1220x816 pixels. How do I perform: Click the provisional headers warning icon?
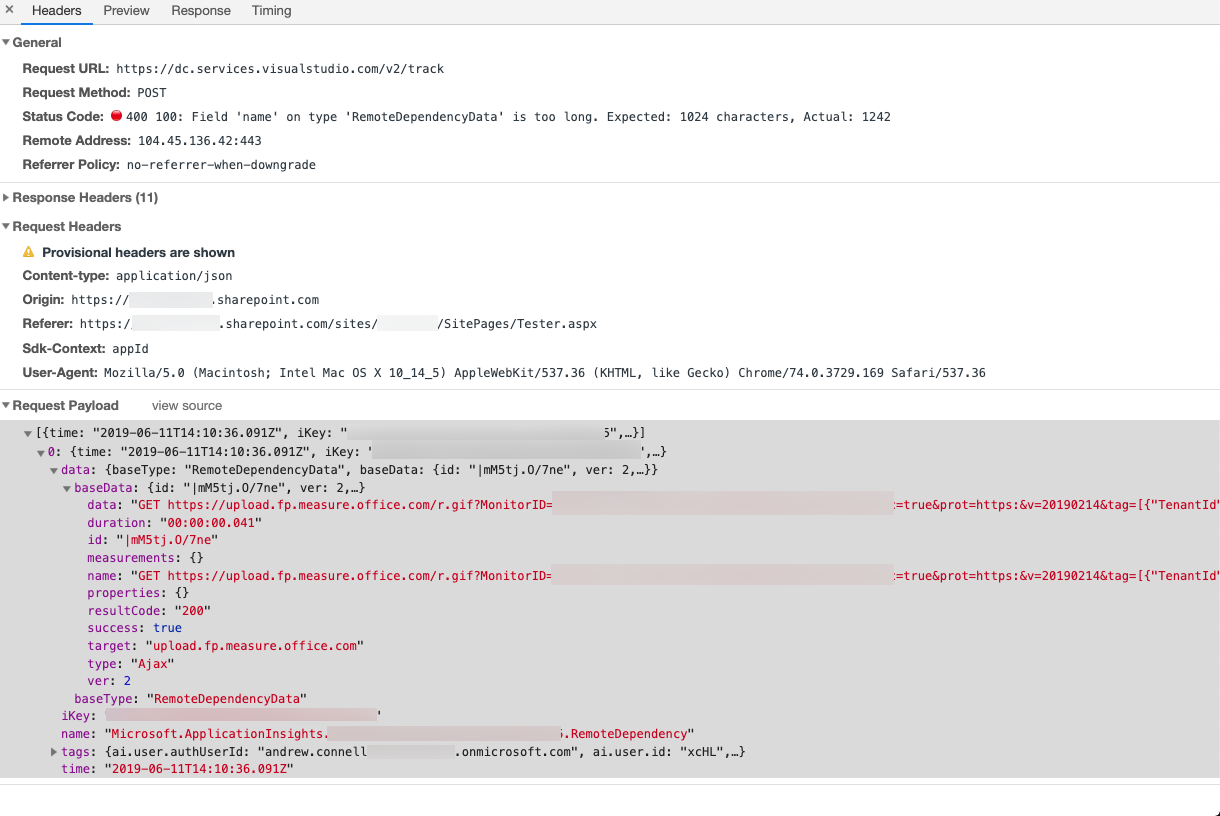(x=28, y=253)
